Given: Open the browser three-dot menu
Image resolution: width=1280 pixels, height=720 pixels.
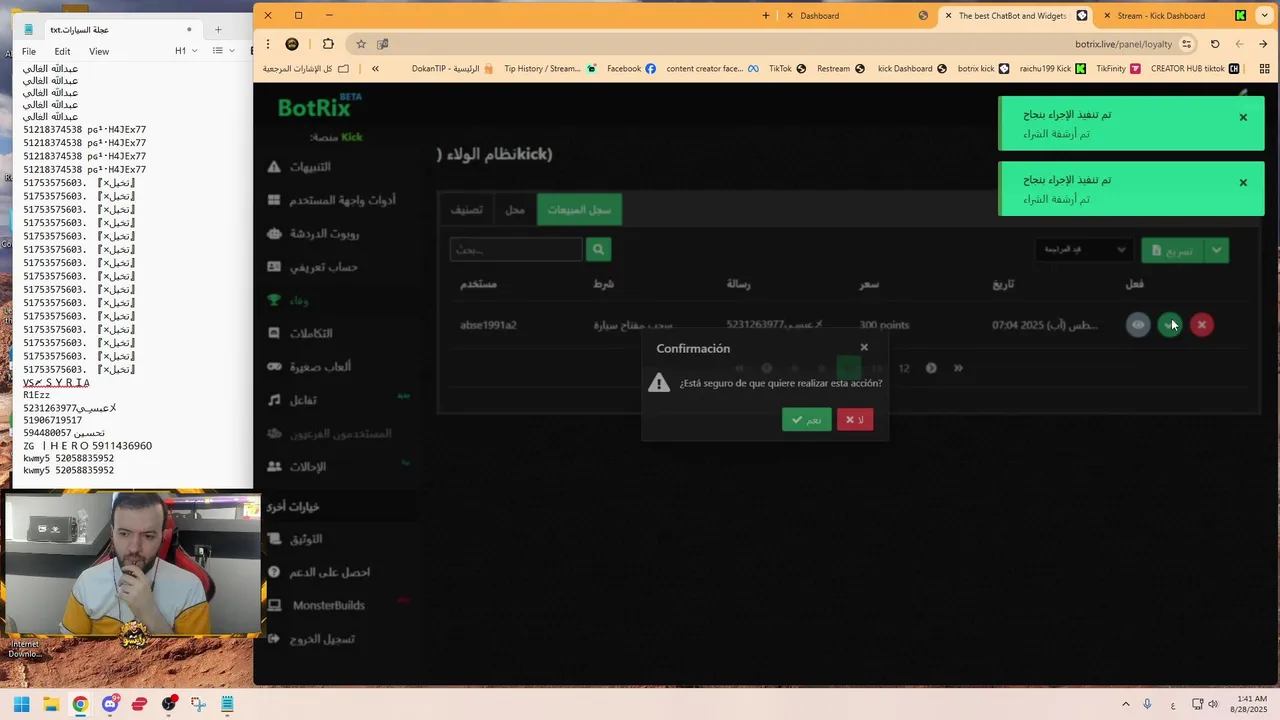Looking at the screenshot, I should coord(268,44).
